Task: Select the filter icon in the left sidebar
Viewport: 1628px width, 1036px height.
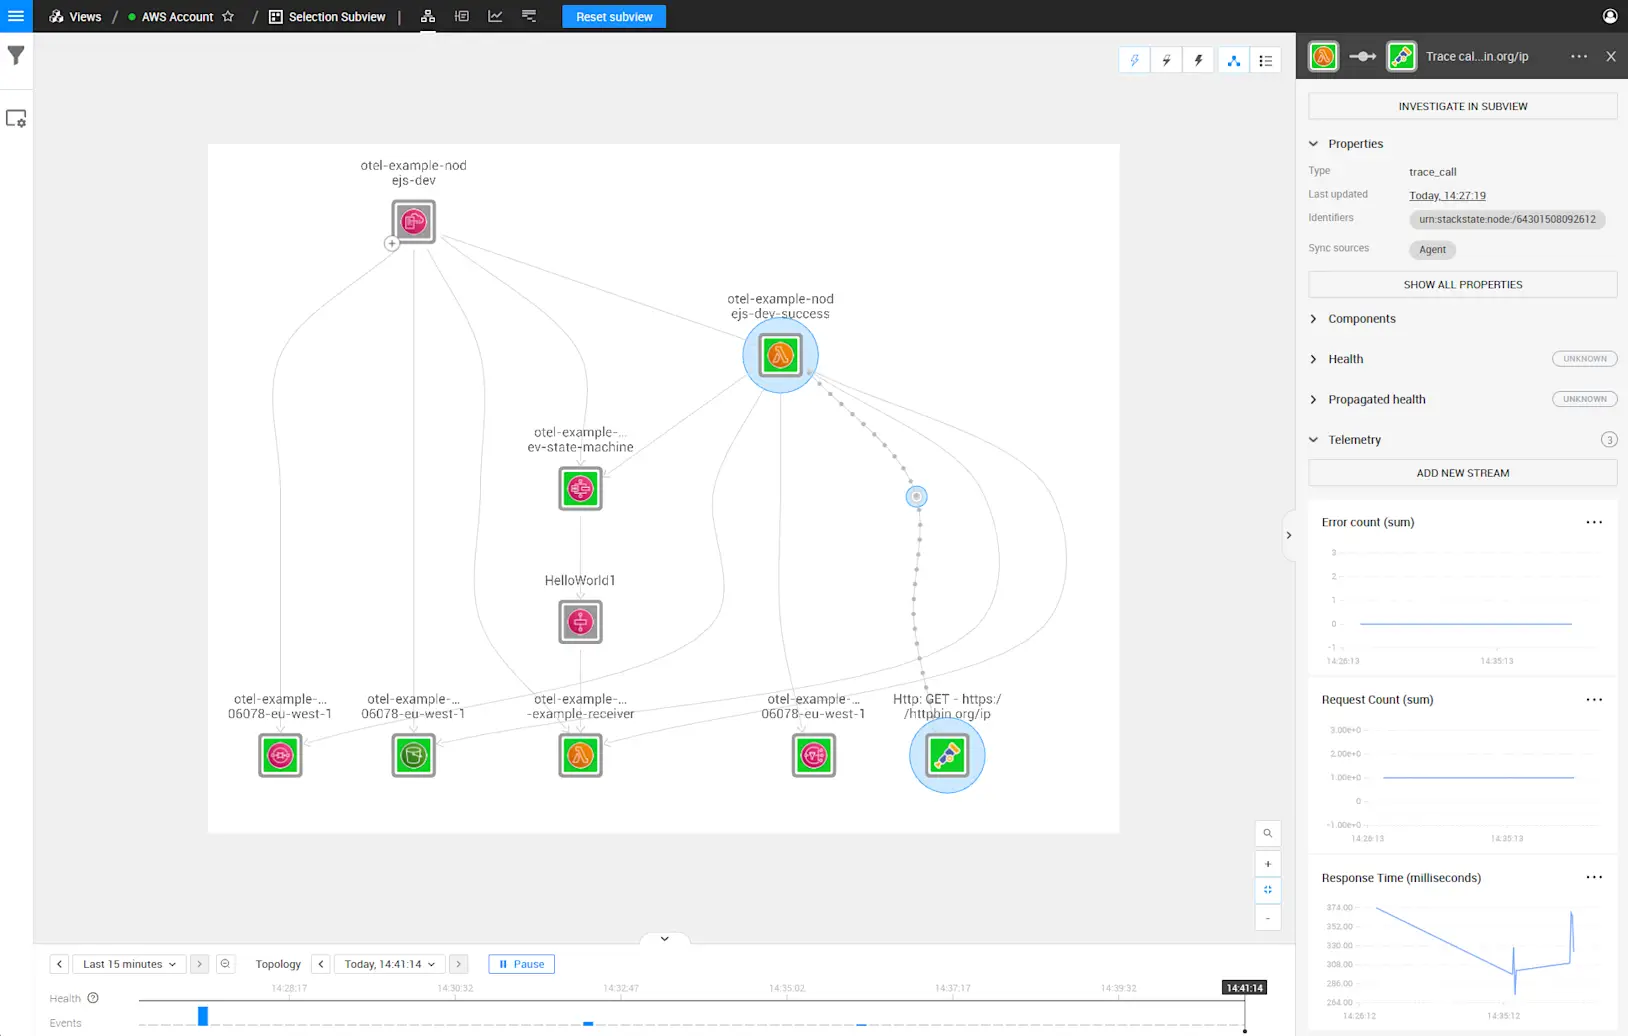Action: tap(16, 55)
